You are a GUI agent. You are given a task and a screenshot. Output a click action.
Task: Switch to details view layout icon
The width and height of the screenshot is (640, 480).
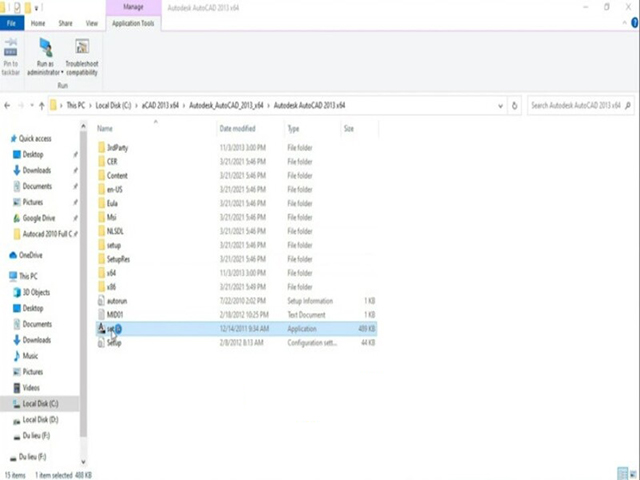622,474
